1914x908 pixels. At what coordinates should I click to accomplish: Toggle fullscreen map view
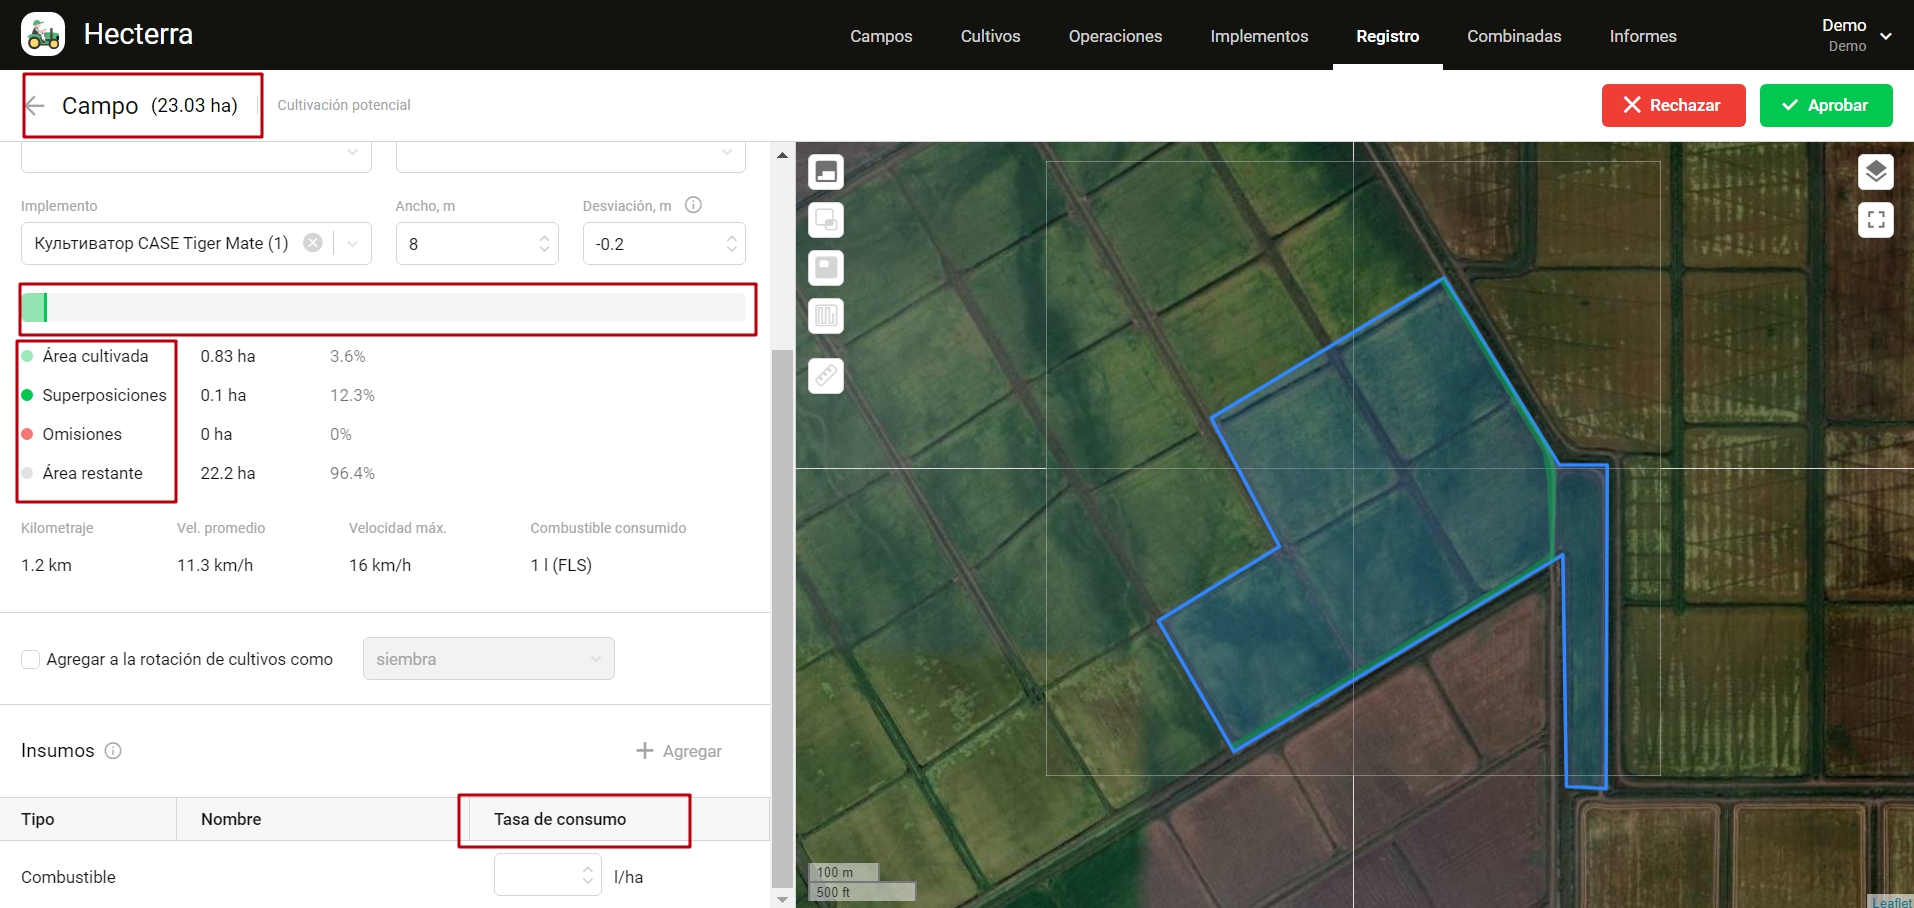click(x=1875, y=220)
